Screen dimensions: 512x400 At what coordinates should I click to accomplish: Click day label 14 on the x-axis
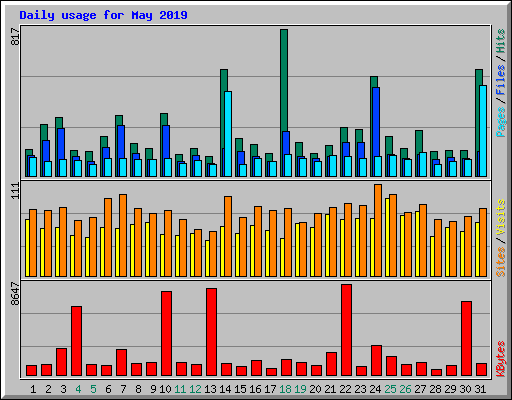pos(225,389)
